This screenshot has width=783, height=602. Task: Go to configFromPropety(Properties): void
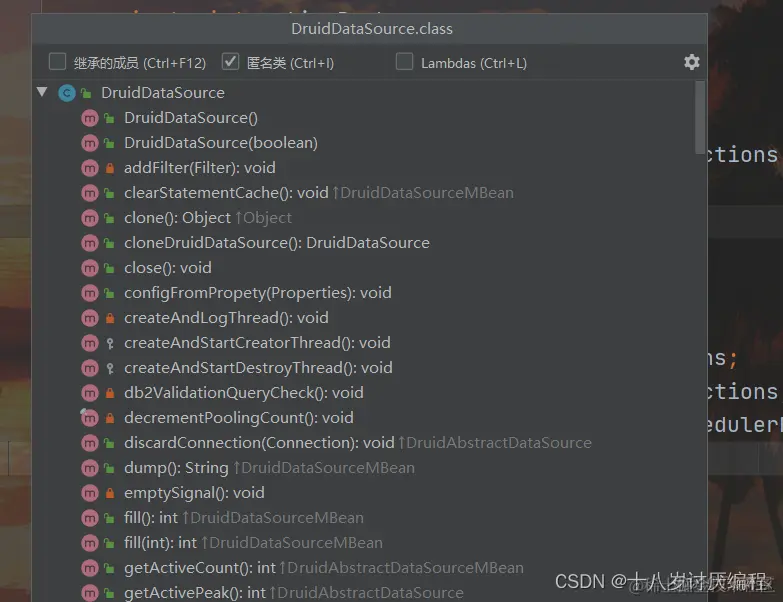click(258, 293)
